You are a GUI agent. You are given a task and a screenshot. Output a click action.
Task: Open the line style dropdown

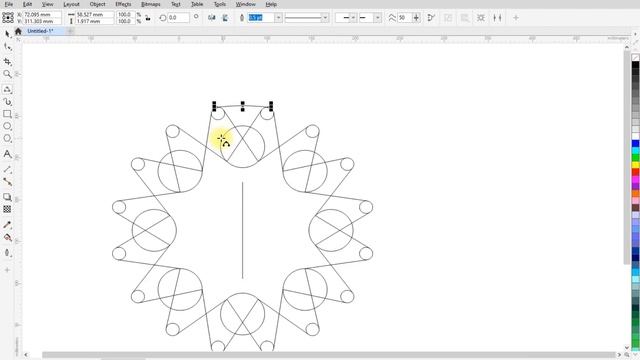[x=325, y=18]
